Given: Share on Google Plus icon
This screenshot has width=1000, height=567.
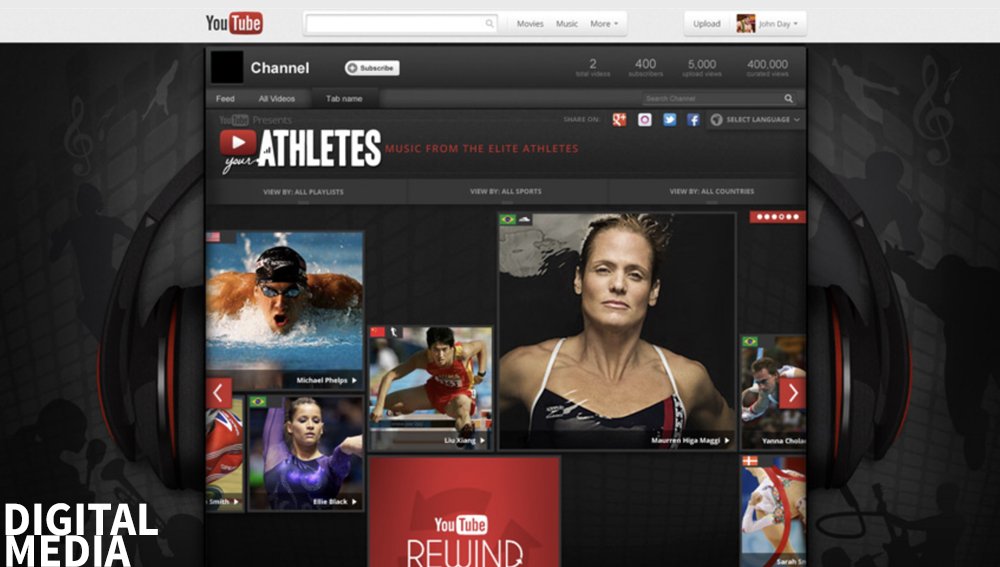Looking at the screenshot, I should [619, 119].
